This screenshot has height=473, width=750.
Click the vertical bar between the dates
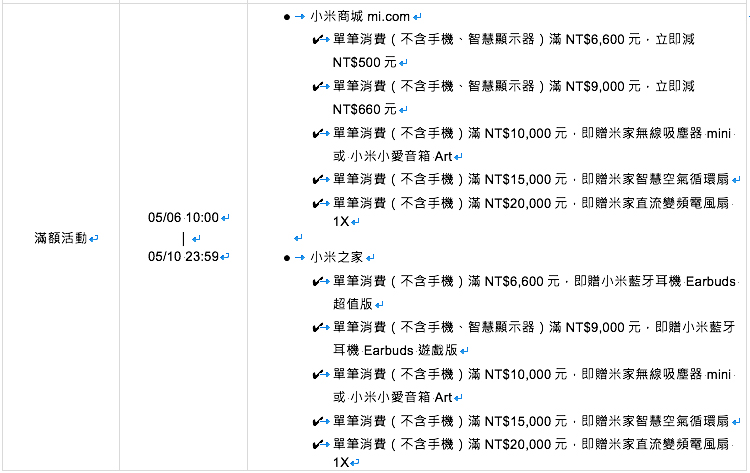[x=184, y=238]
